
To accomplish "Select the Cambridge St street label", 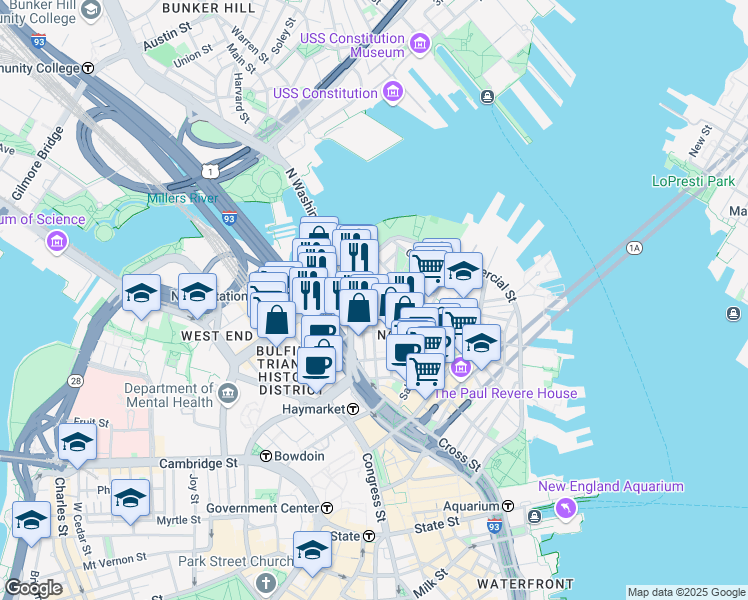I will [x=198, y=464].
